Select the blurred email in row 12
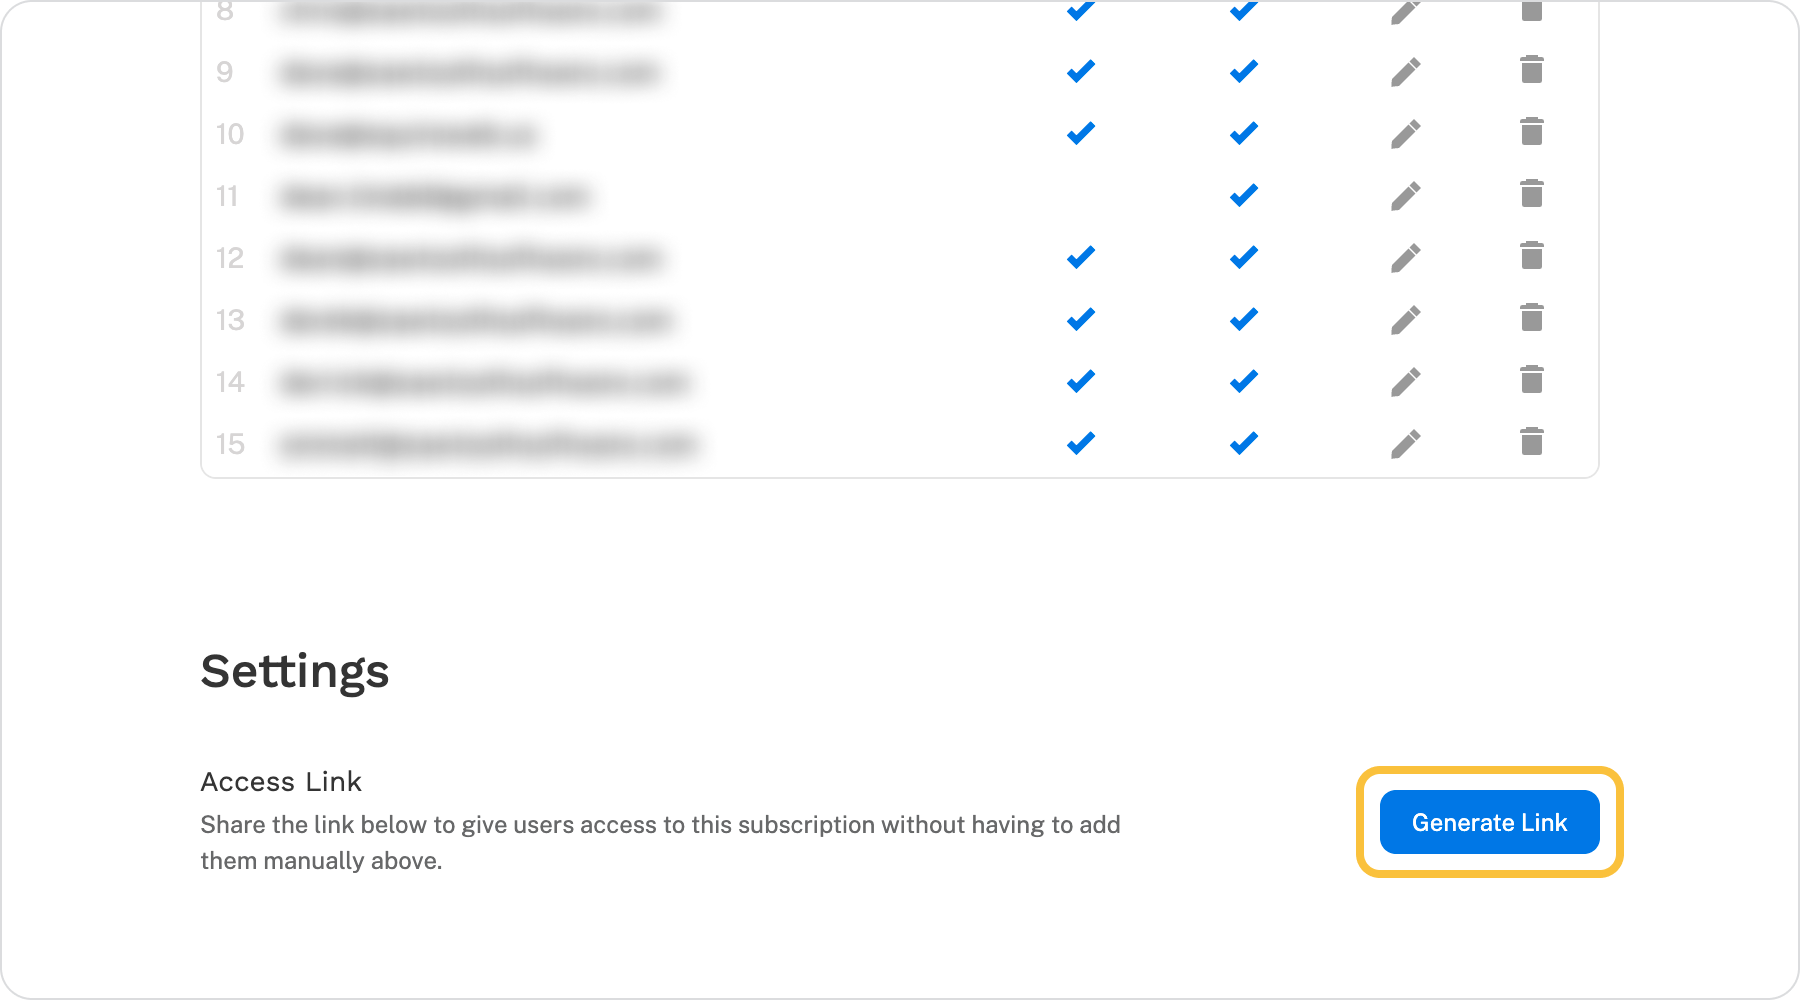Screen dimensions: 1800x1000 point(471,259)
